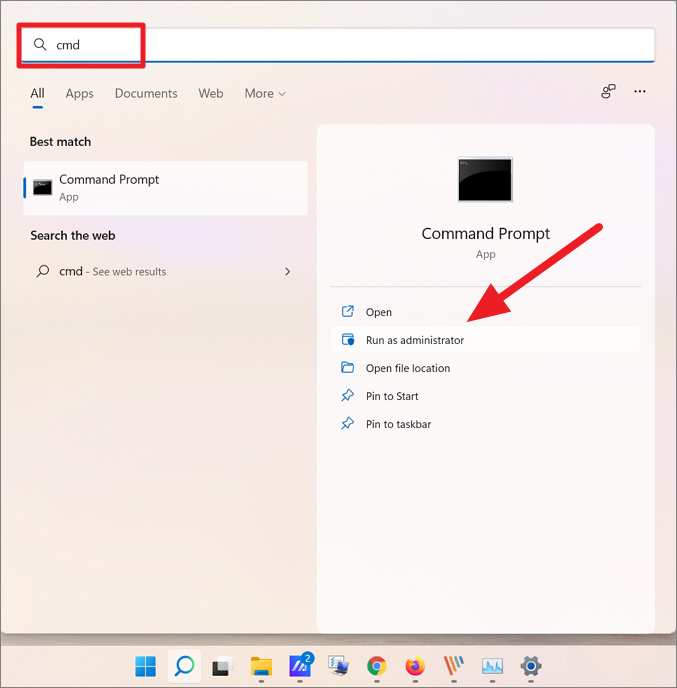Click the Command Prompt title in the preview pane
677x688 pixels.
485,233
